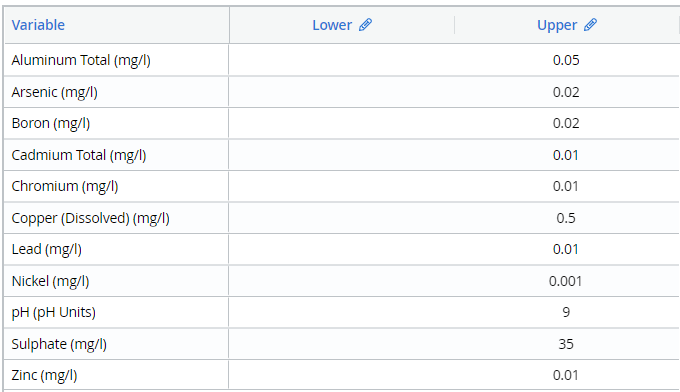The height and width of the screenshot is (392, 680).
Task: Sort by the Variable column header
Action: [x=38, y=25]
